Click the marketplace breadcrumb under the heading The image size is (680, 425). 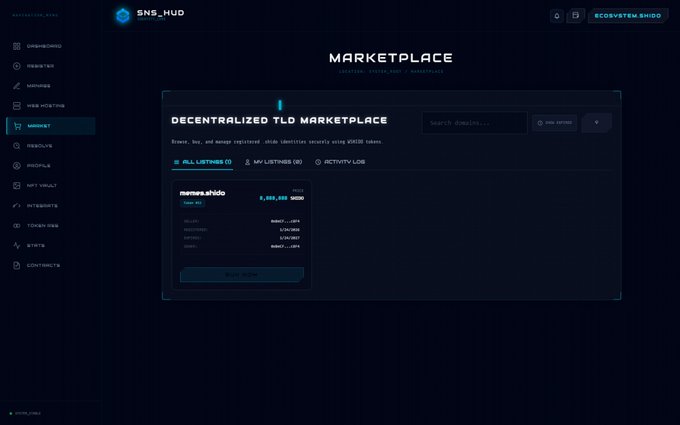click(x=391, y=71)
